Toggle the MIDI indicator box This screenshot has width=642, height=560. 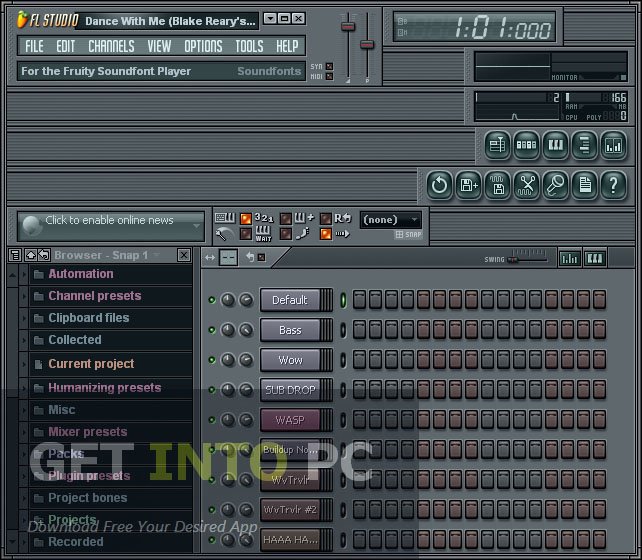click(329, 77)
